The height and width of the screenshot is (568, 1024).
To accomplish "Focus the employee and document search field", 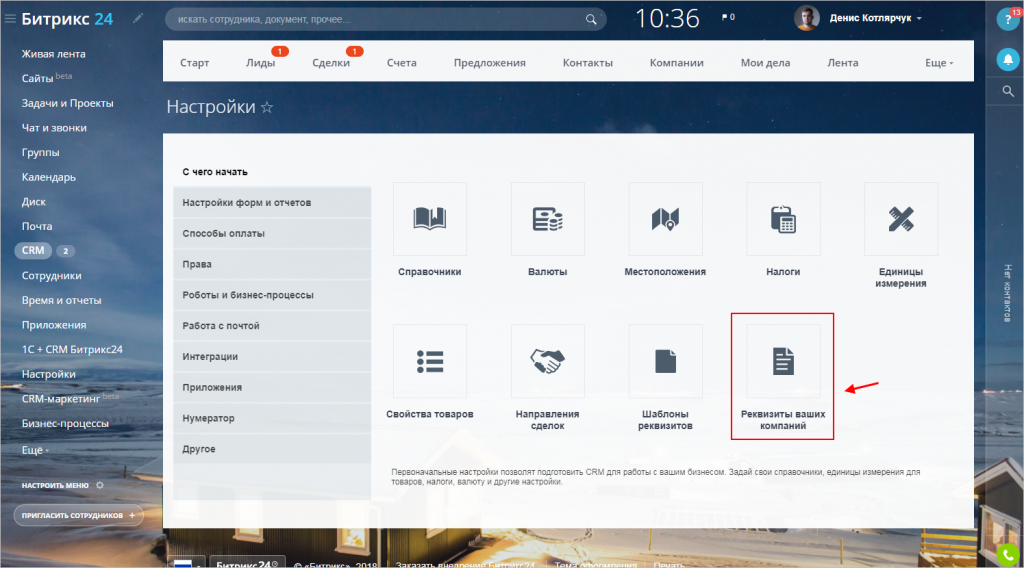I will [x=385, y=20].
